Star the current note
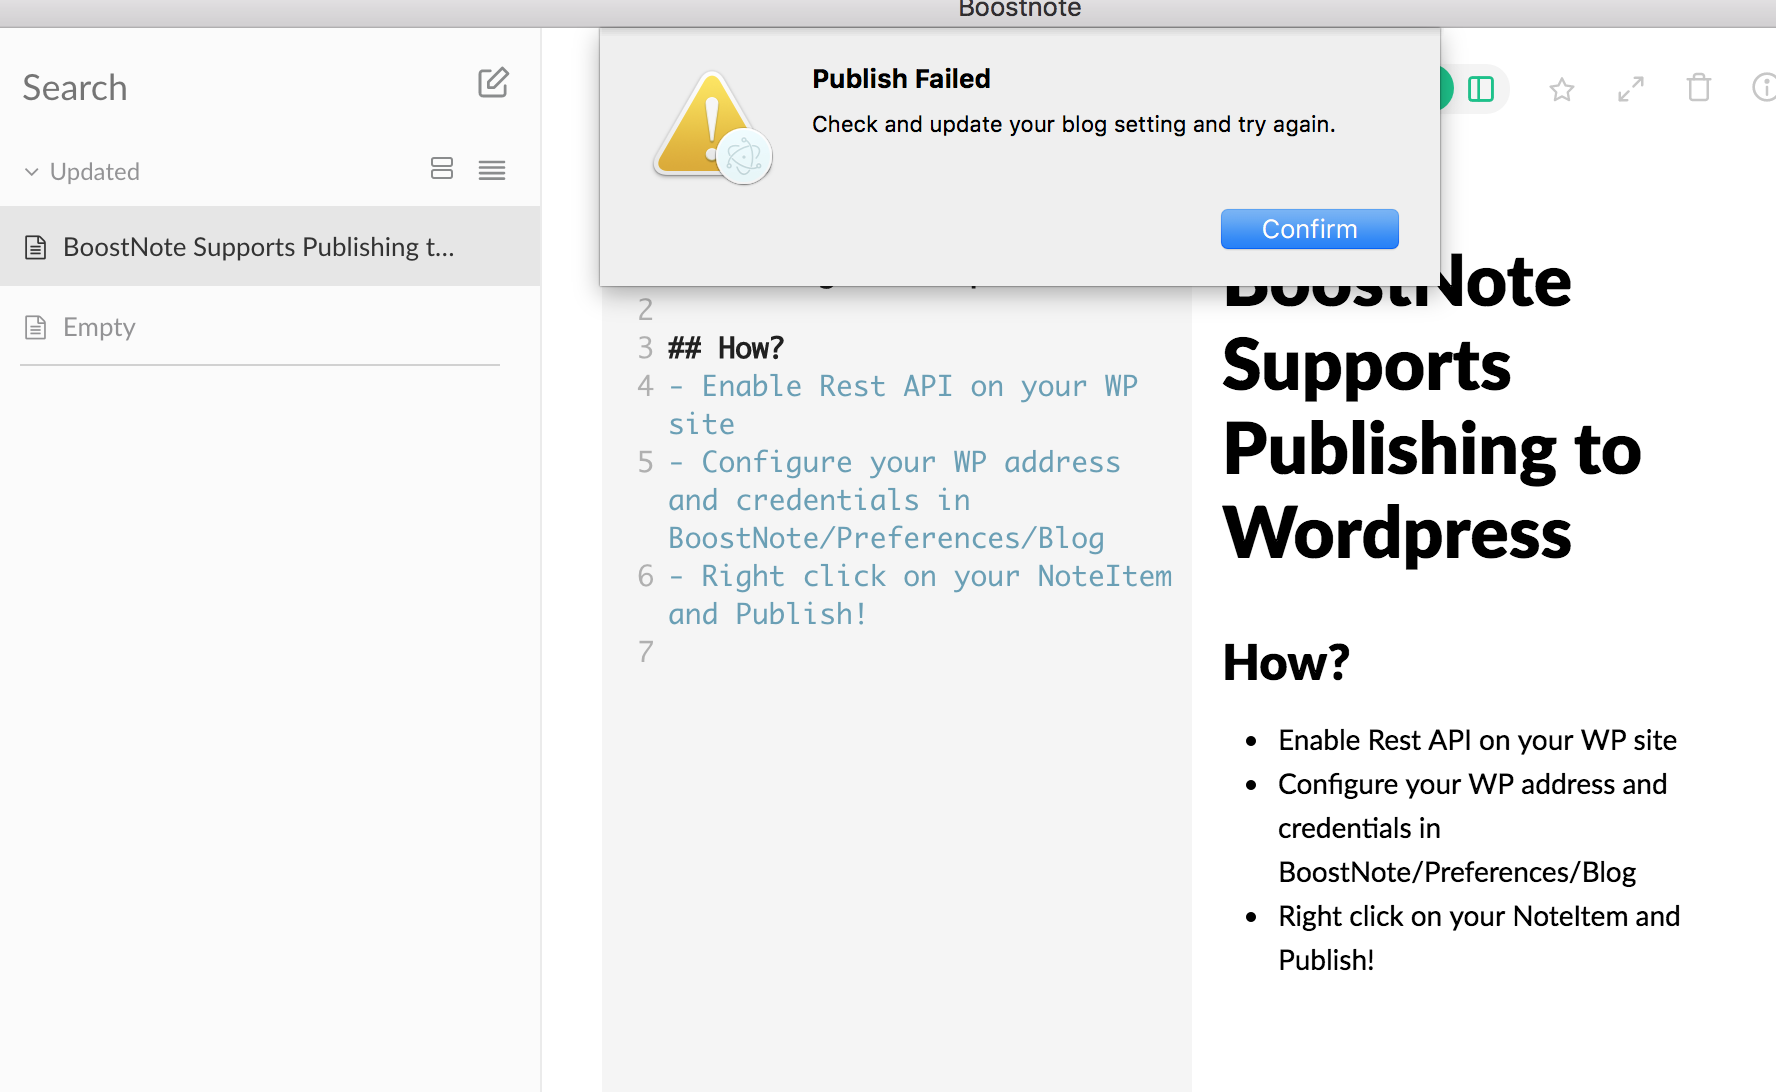This screenshot has height=1092, width=1776. [1561, 90]
